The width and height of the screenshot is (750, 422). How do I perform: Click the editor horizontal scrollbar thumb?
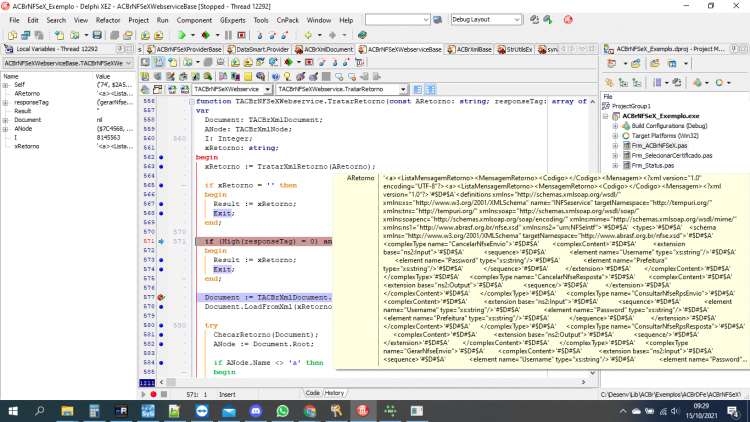tap(171, 382)
